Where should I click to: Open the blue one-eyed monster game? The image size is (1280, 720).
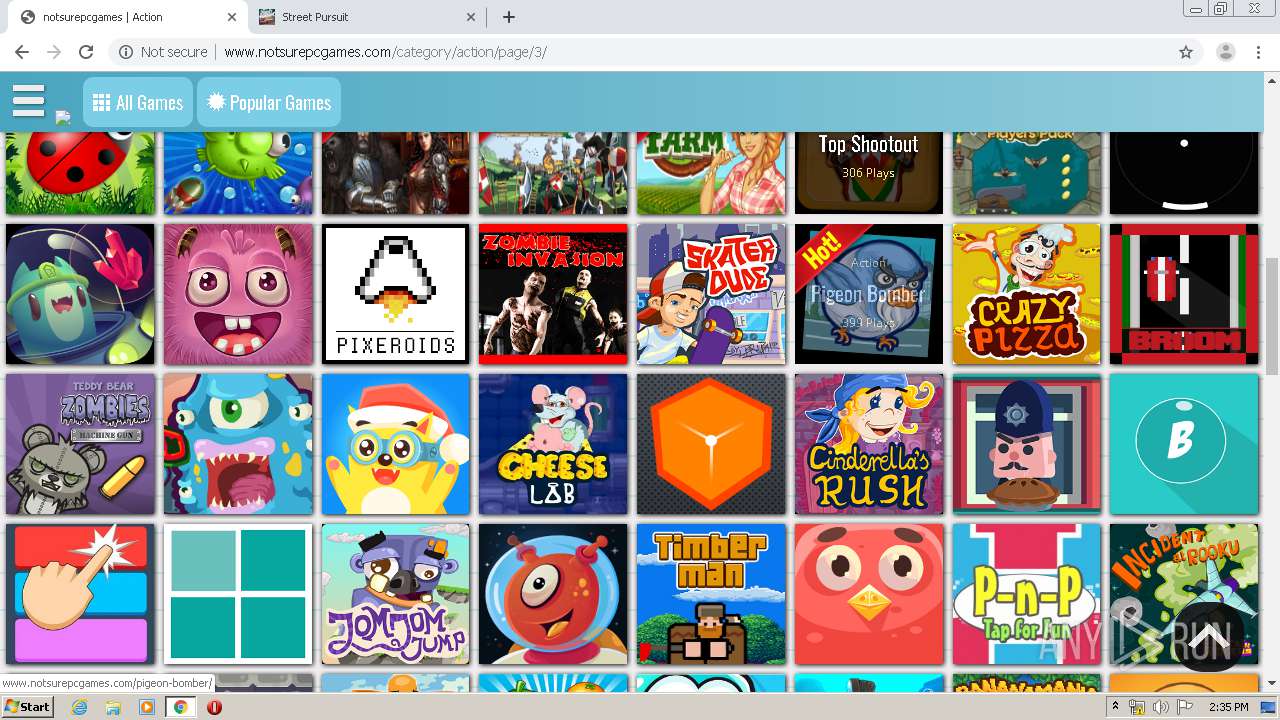coord(238,444)
